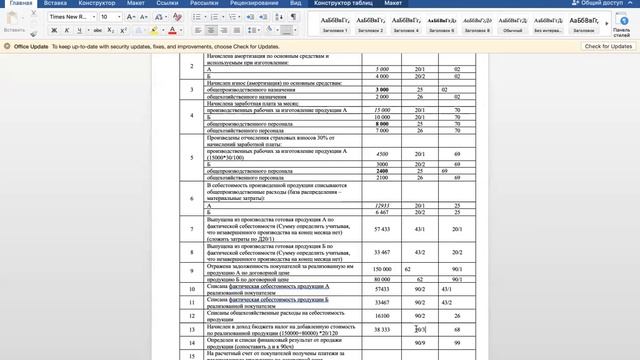Switch to the Ссылки tab
The height and width of the screenshot is (360, 640).
coord(167,3)
